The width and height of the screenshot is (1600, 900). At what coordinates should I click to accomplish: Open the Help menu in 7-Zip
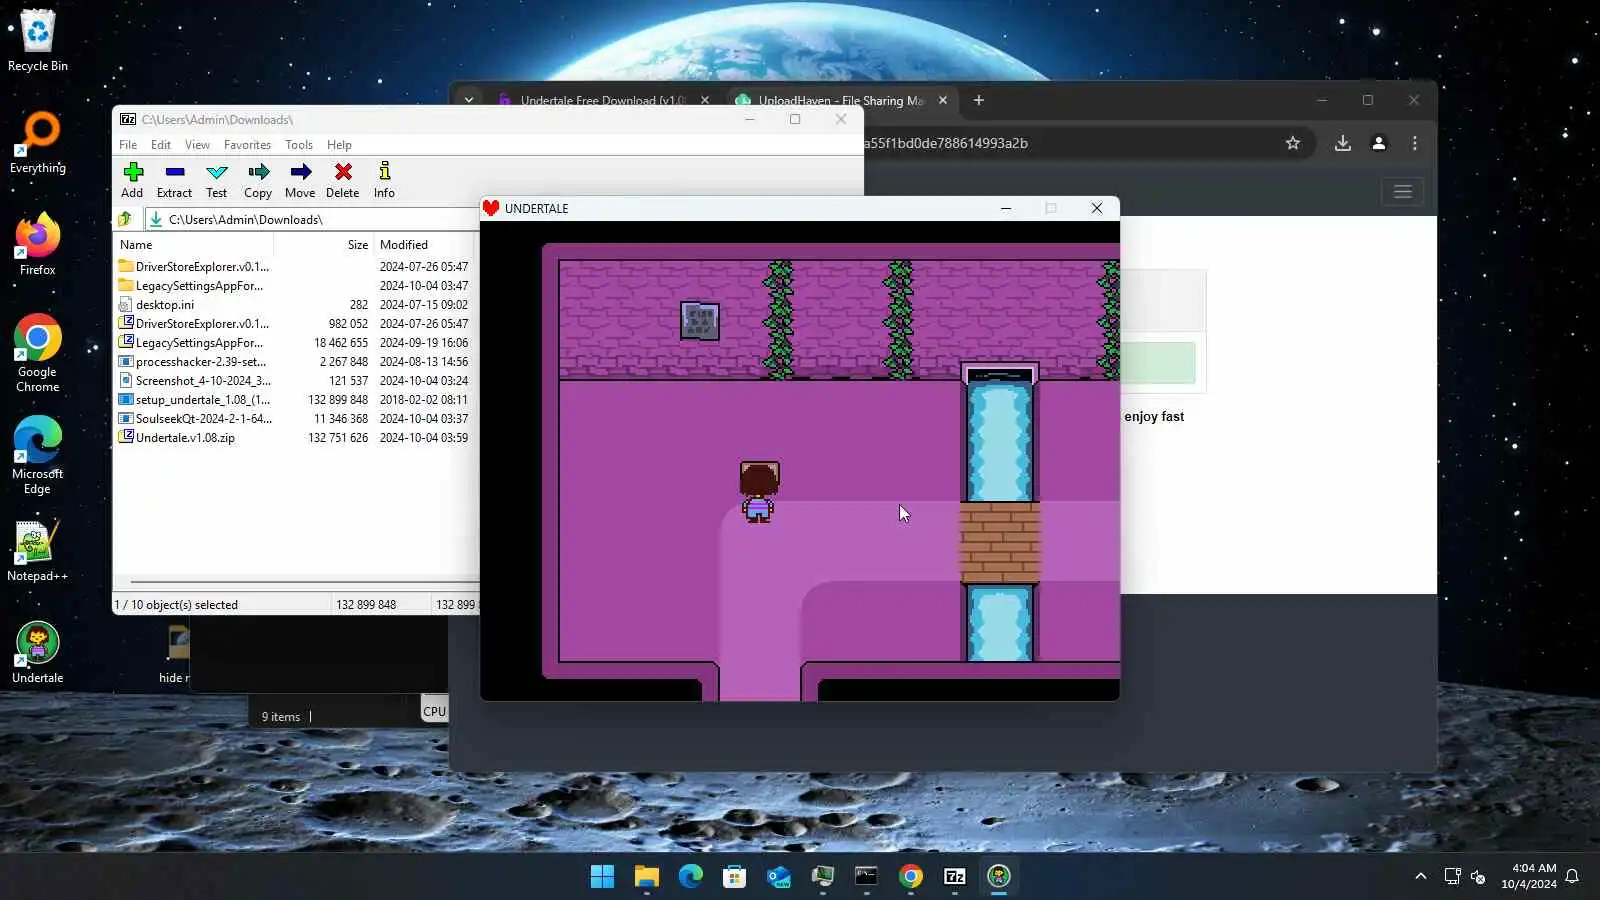tap(339, 145)
